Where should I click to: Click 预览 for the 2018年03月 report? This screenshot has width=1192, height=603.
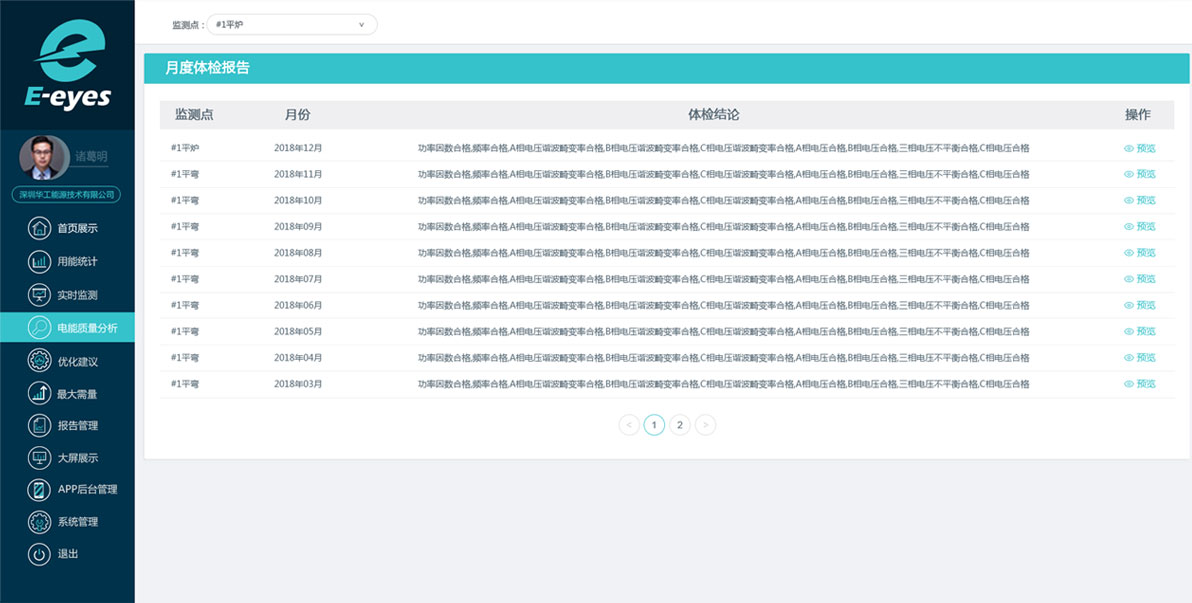pyautogui.click(x=1139, y=384)
